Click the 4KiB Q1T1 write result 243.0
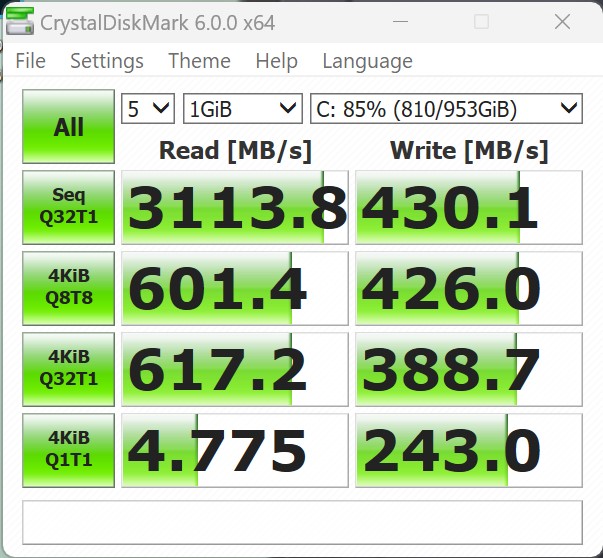603x558 pixels. coord(468,450)
